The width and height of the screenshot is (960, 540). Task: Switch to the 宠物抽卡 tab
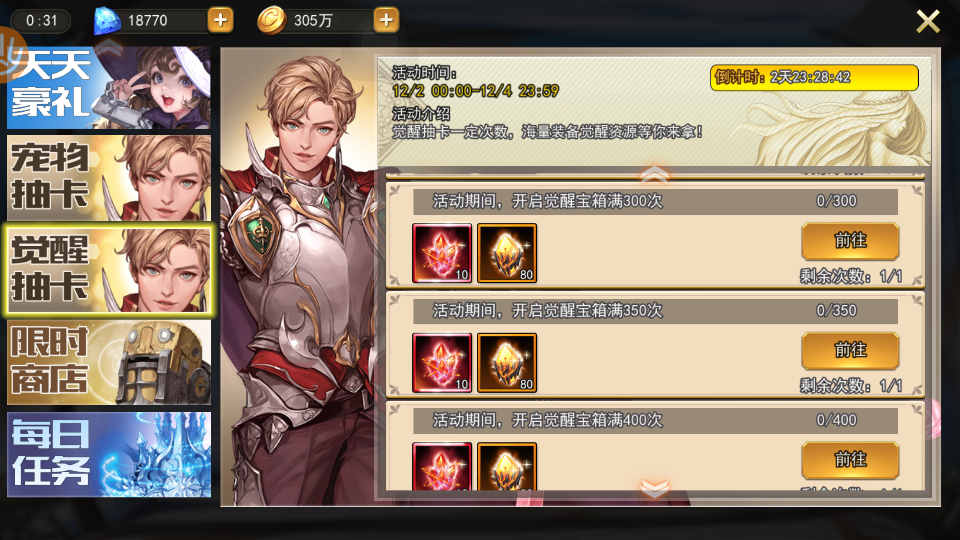109,178
